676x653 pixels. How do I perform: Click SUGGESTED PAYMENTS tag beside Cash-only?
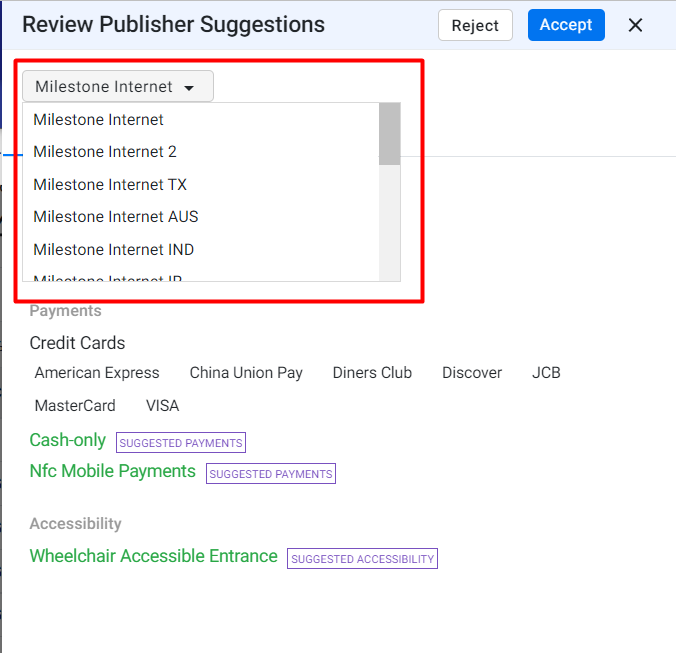[x=181, y=443]
